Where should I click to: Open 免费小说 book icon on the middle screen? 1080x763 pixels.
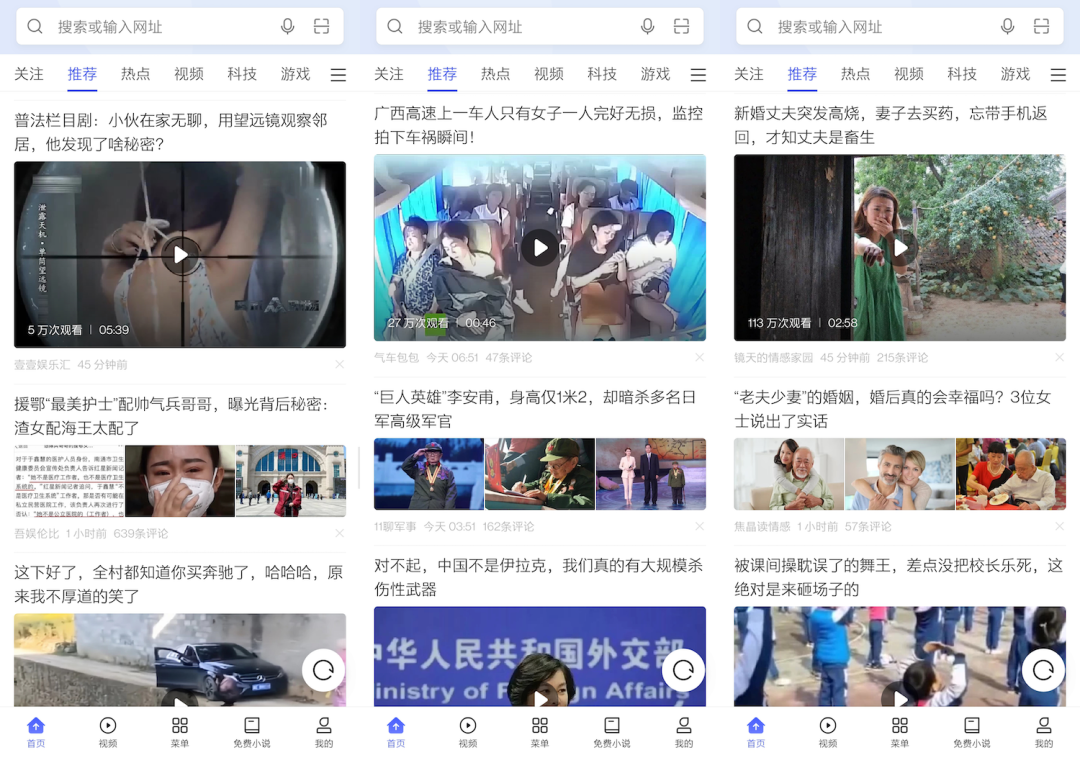pyautogui.click(x=612, y=725)
